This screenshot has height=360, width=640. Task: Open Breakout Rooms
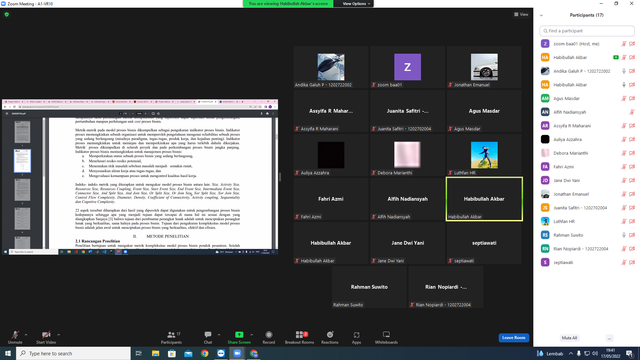coord(300,337)
